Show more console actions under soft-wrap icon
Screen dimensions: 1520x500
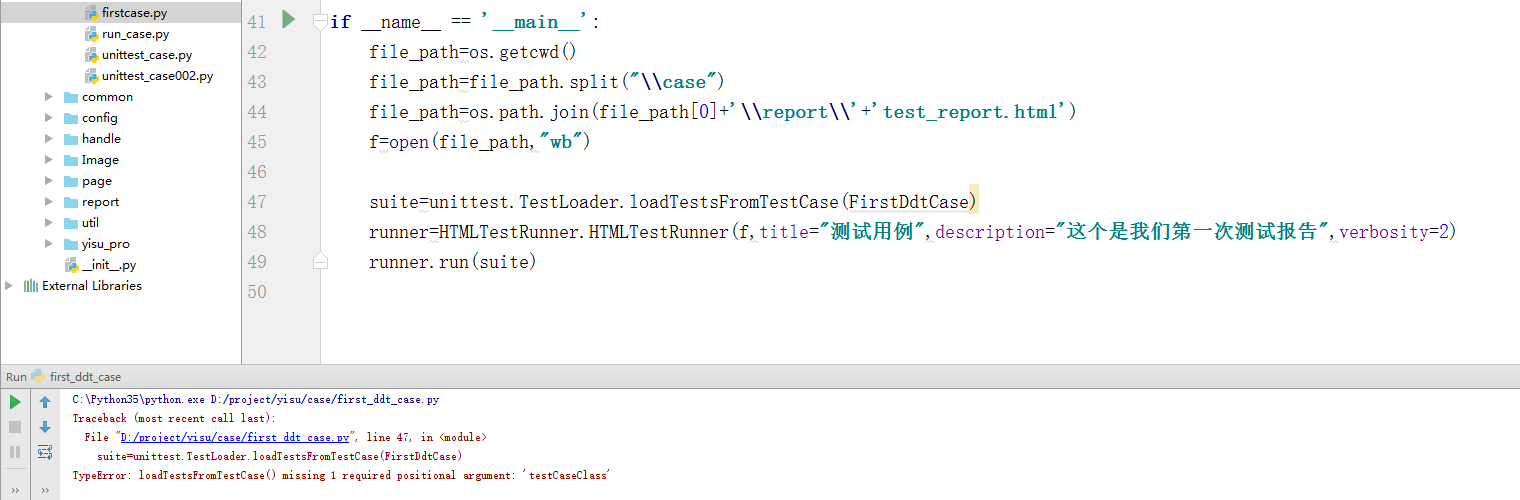45,490
